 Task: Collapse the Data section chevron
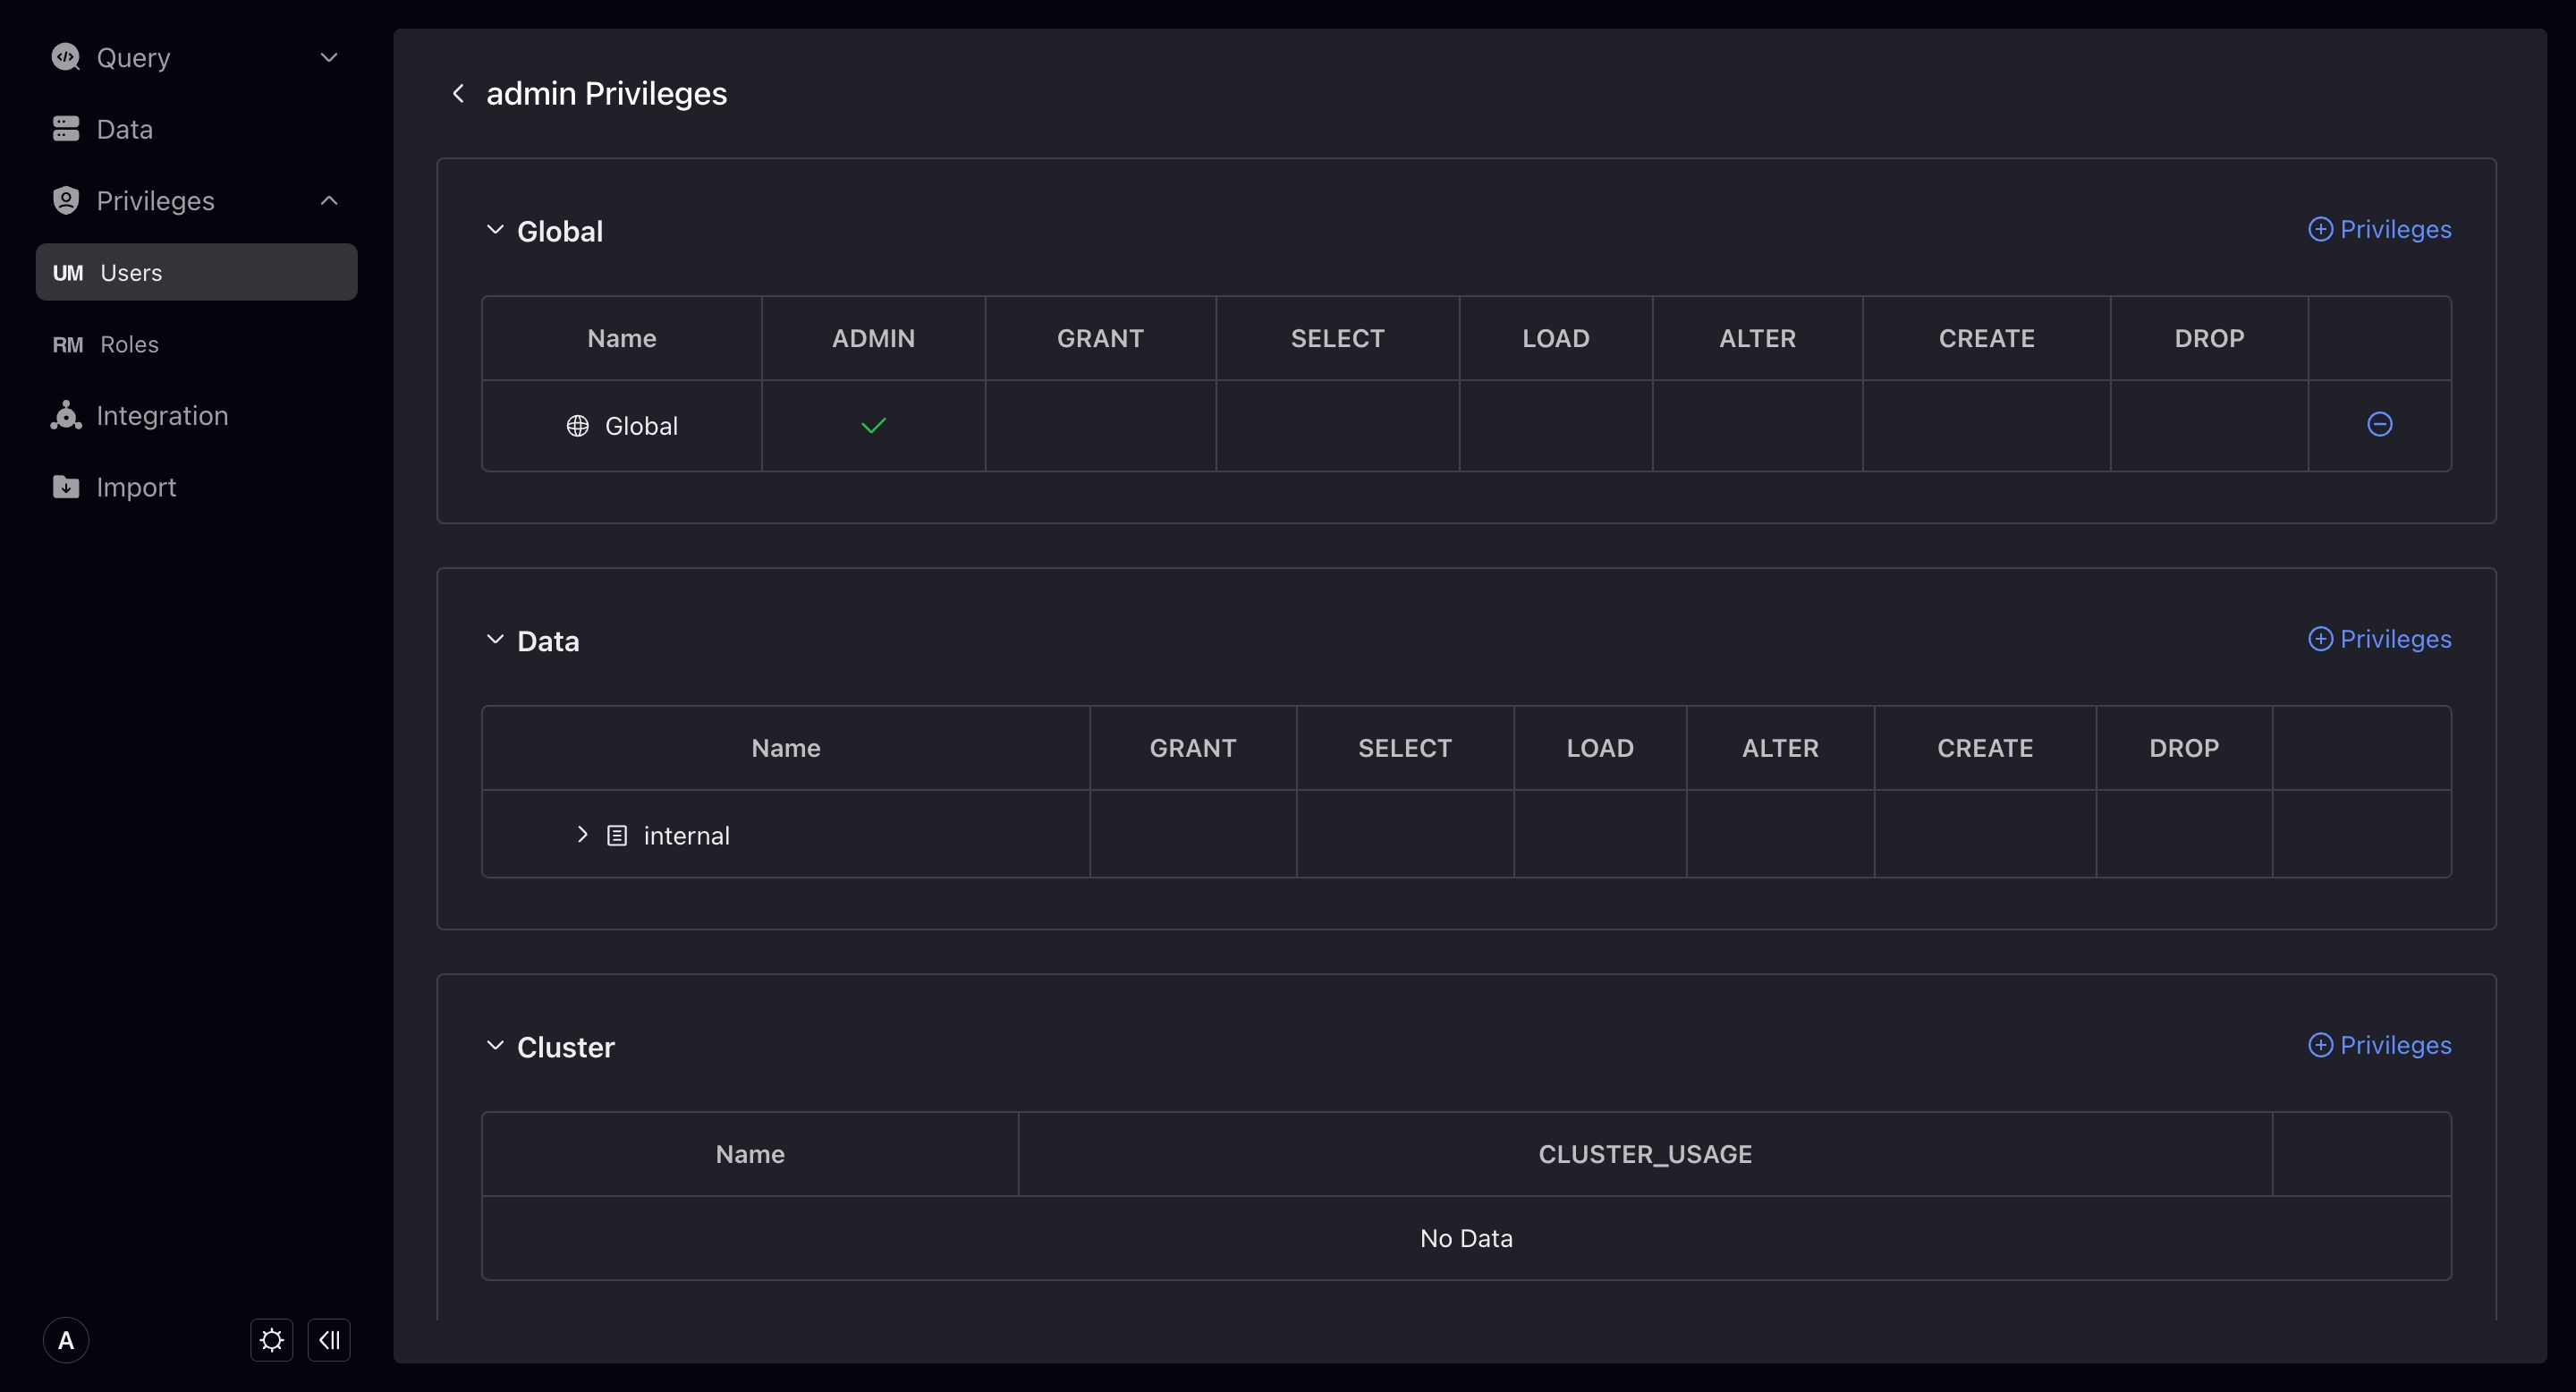pyautogui.click(x=495, y=640)
